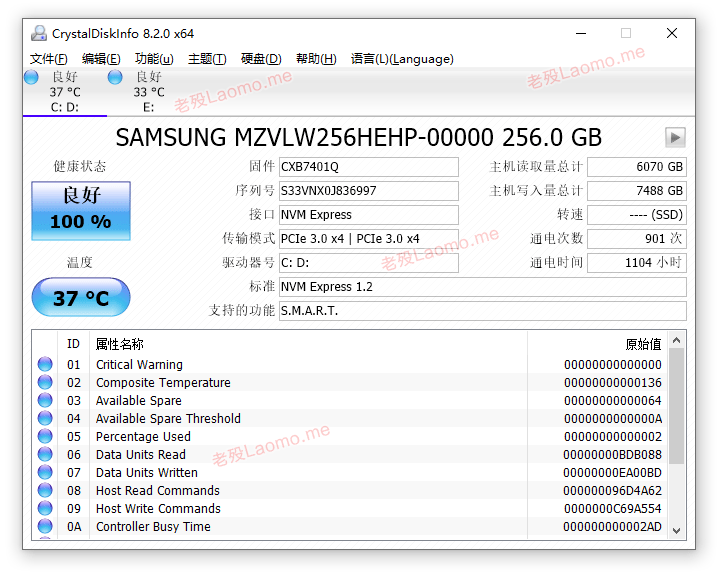Select the Data Units Written attribute name
Screen dimensions: 724x579
coord(147,473)
